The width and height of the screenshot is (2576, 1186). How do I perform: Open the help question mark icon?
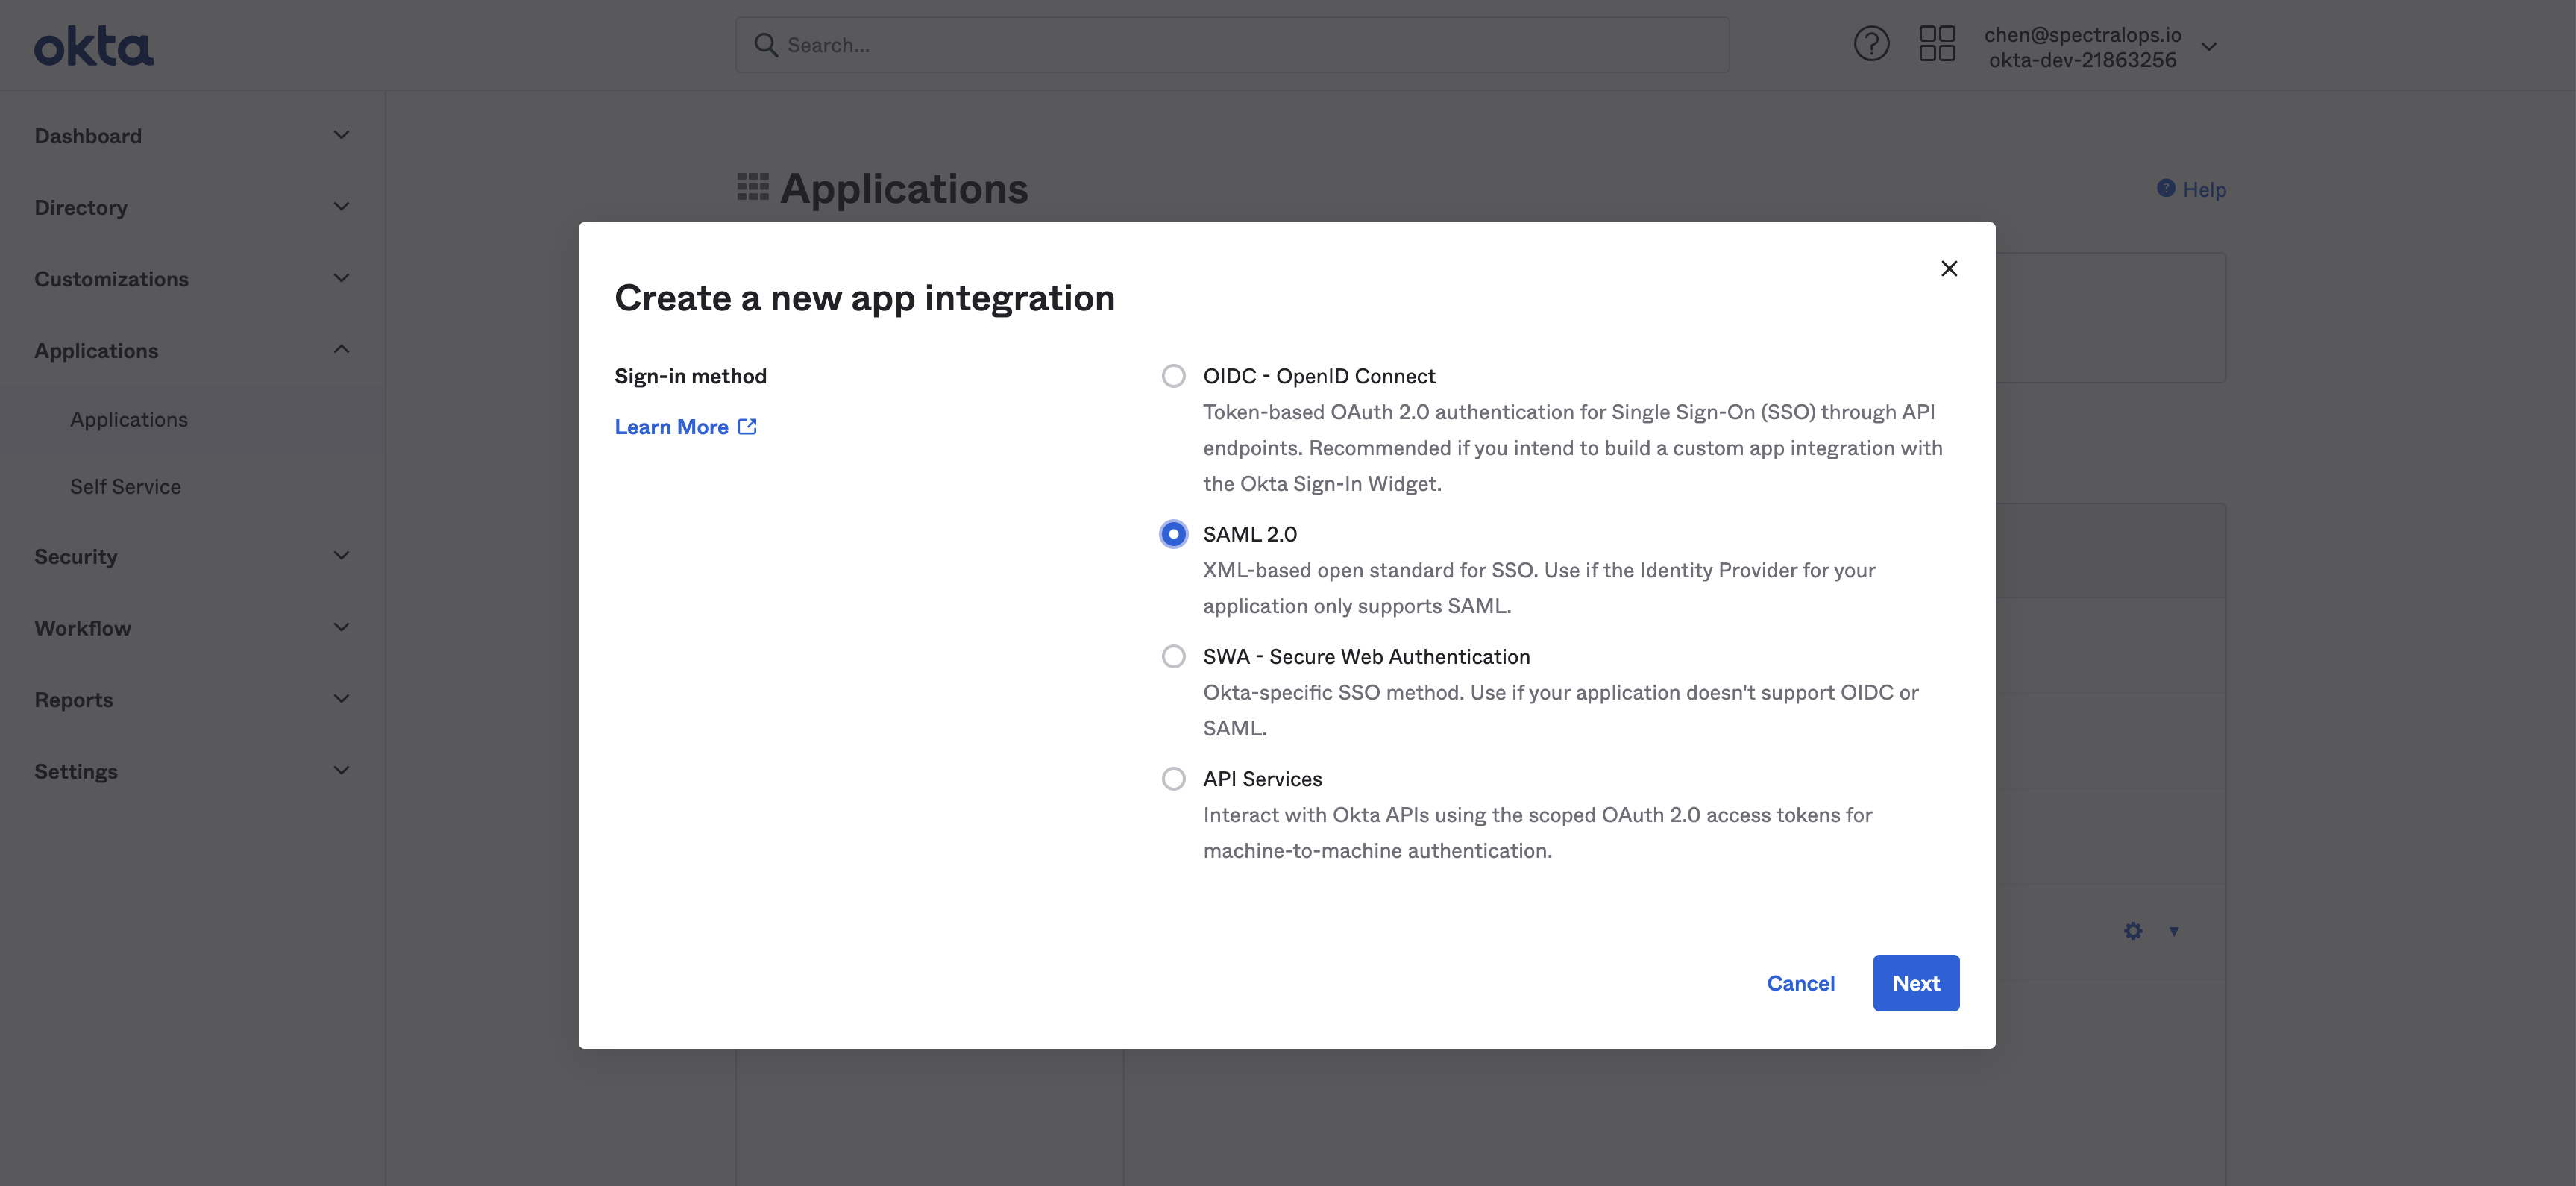pos(1871,44)
